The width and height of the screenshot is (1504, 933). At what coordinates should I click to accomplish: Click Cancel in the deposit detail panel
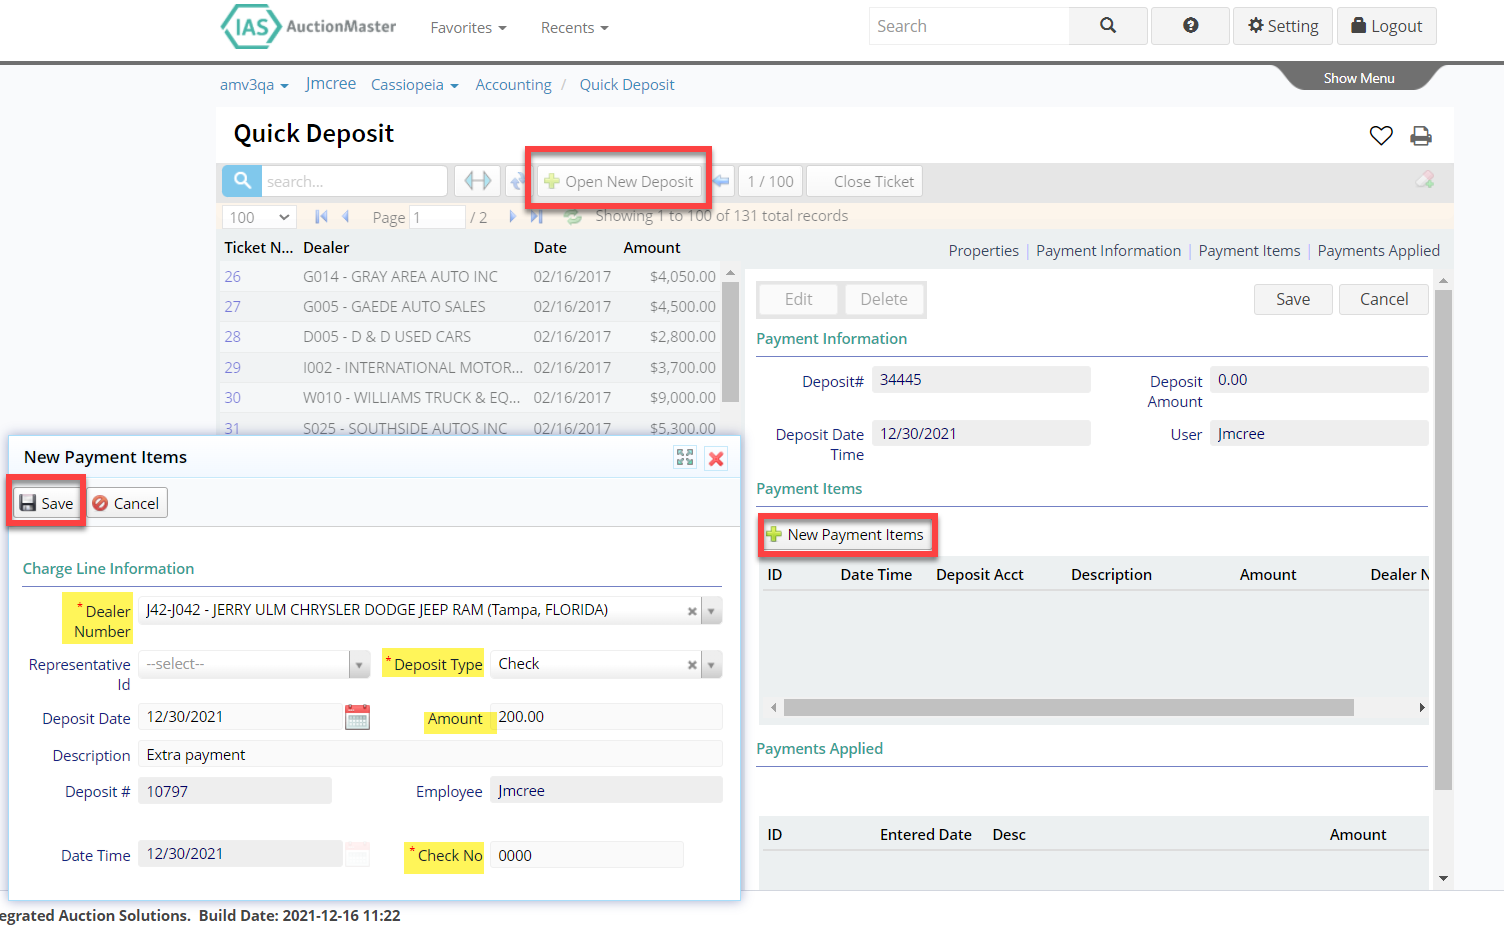point(1384,299)
